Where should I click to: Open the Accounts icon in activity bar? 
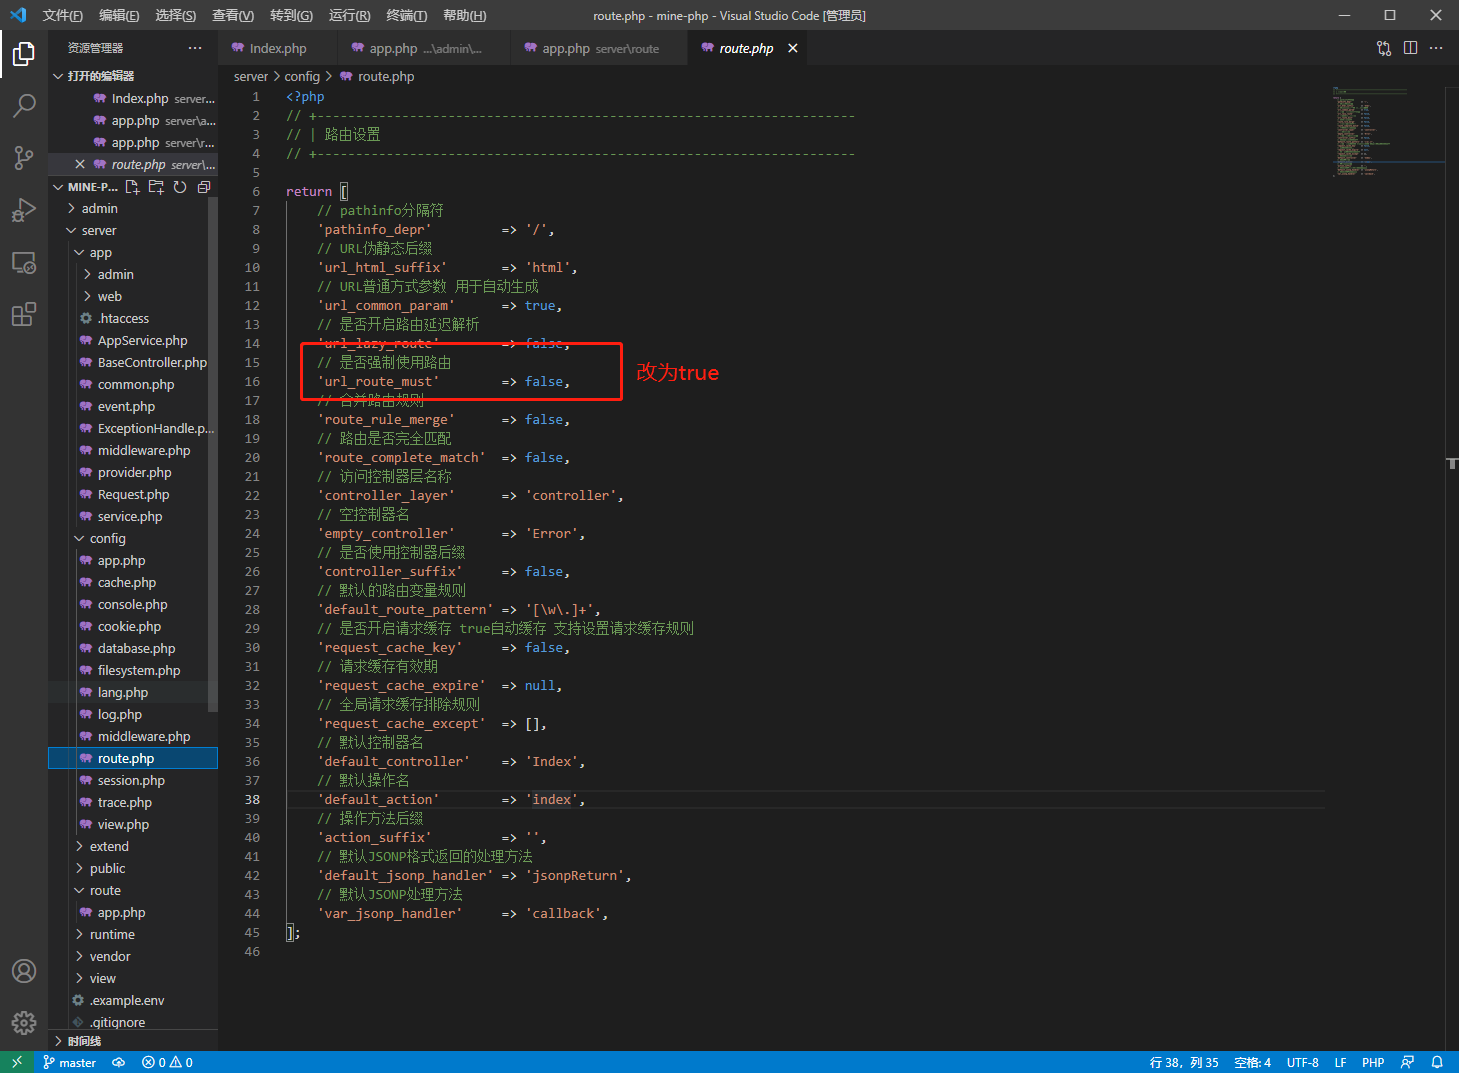click(24, 971)
